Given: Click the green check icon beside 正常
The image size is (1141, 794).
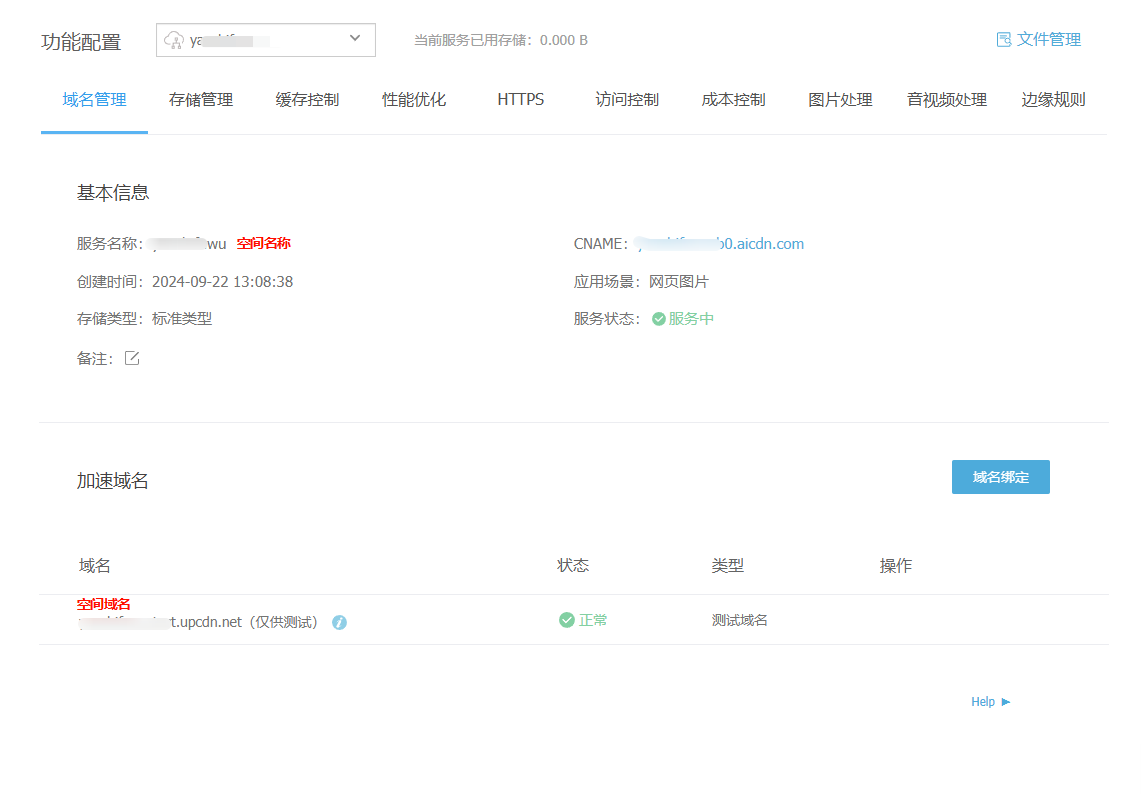Looking at the screenshot, I should (x=566, y=620).
